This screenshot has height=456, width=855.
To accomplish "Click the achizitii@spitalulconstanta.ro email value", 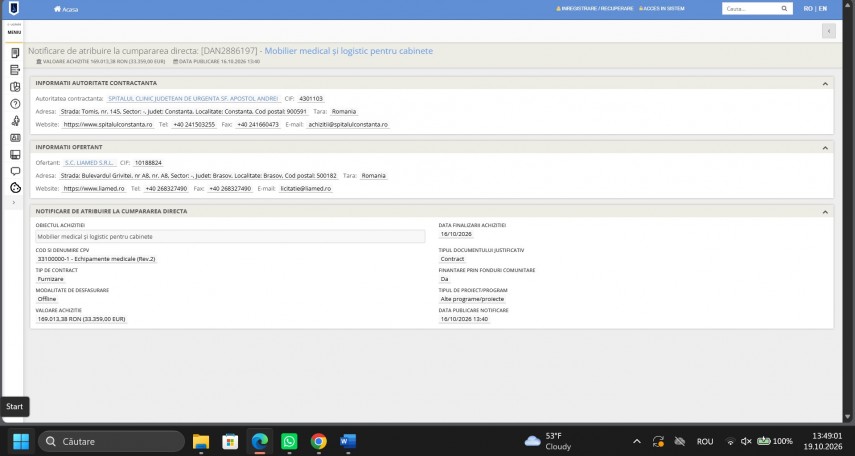I will [x=348, y=124].
